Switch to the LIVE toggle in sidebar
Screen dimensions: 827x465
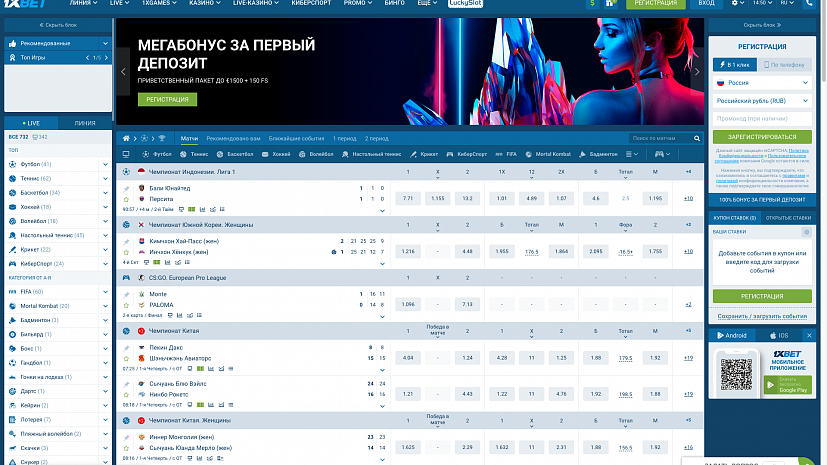[x=29, y=122]
